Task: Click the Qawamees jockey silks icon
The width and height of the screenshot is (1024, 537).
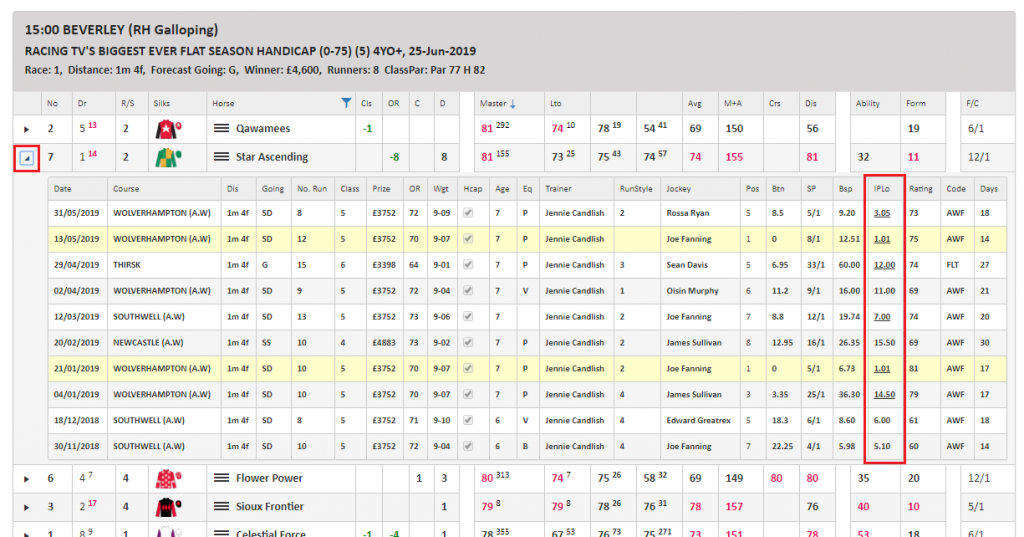Action: [x=166, y=129]
